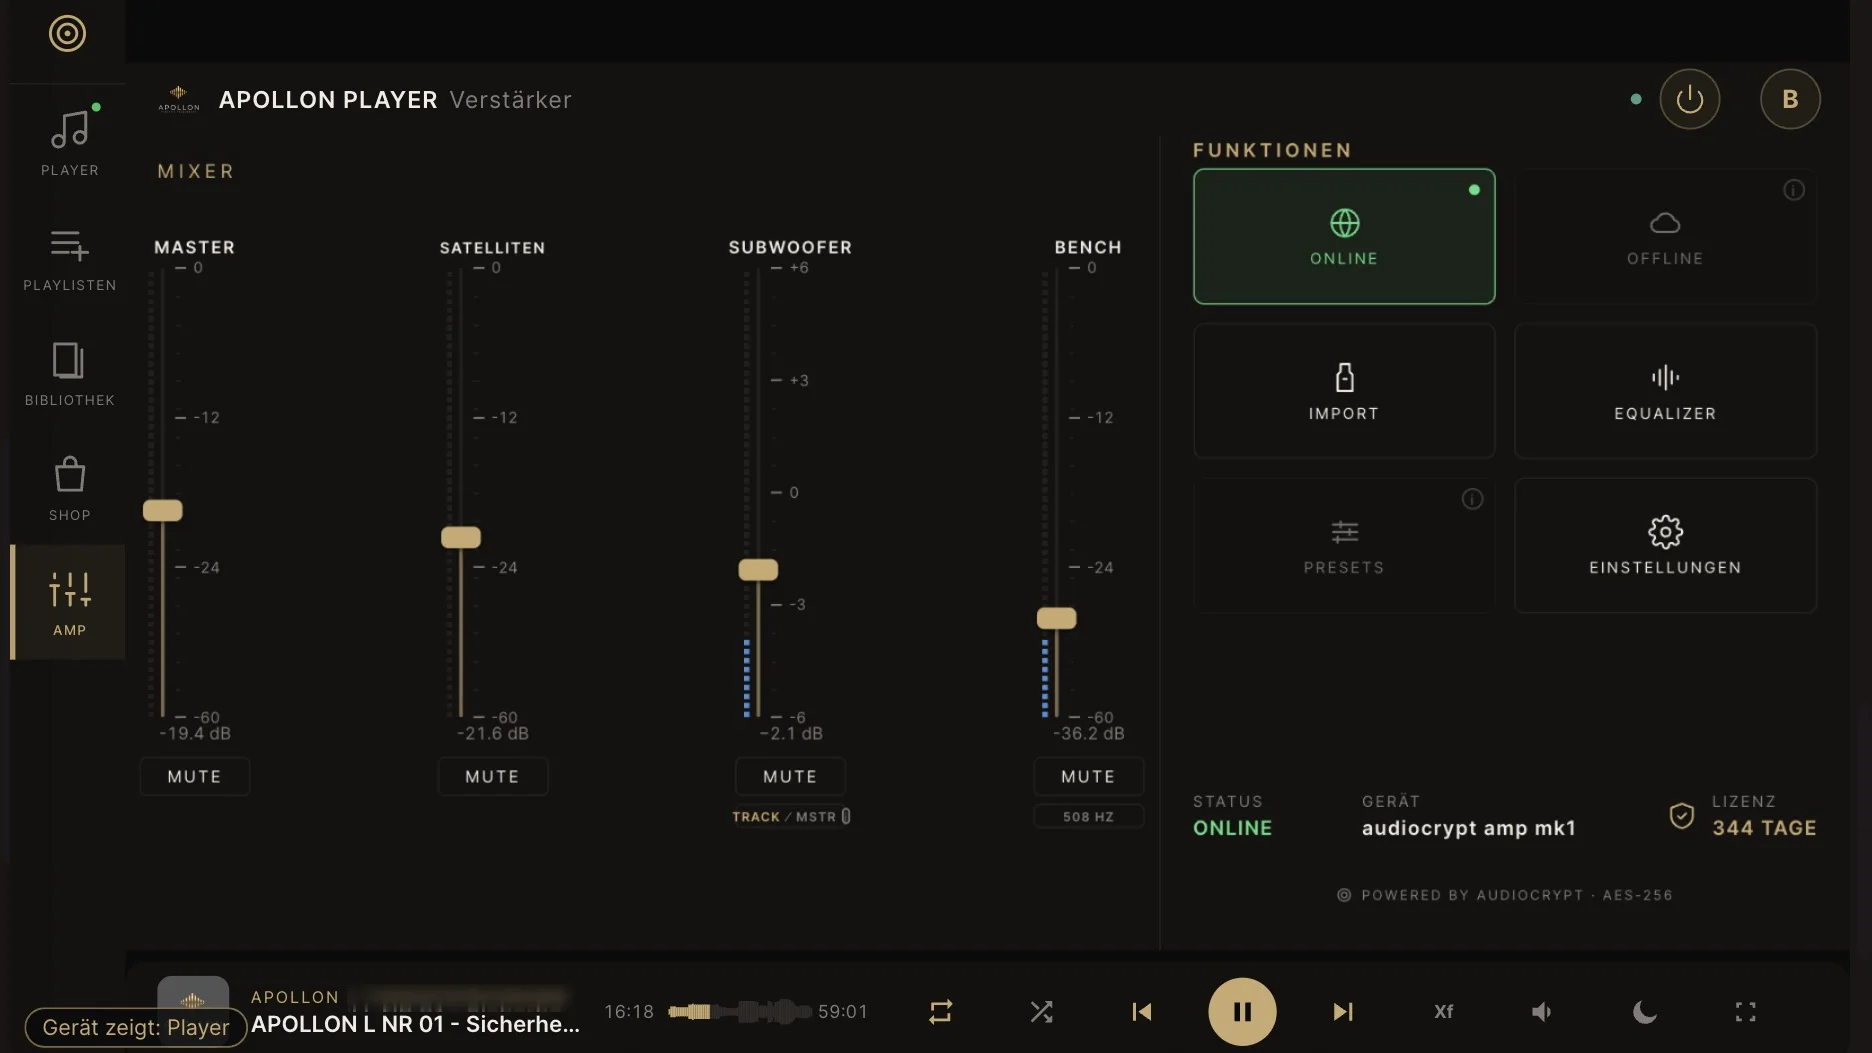The height and width of the screenshot is (1053, 1872).
Task: Toggle the amplifier power button
Action: click(1689, 99)
